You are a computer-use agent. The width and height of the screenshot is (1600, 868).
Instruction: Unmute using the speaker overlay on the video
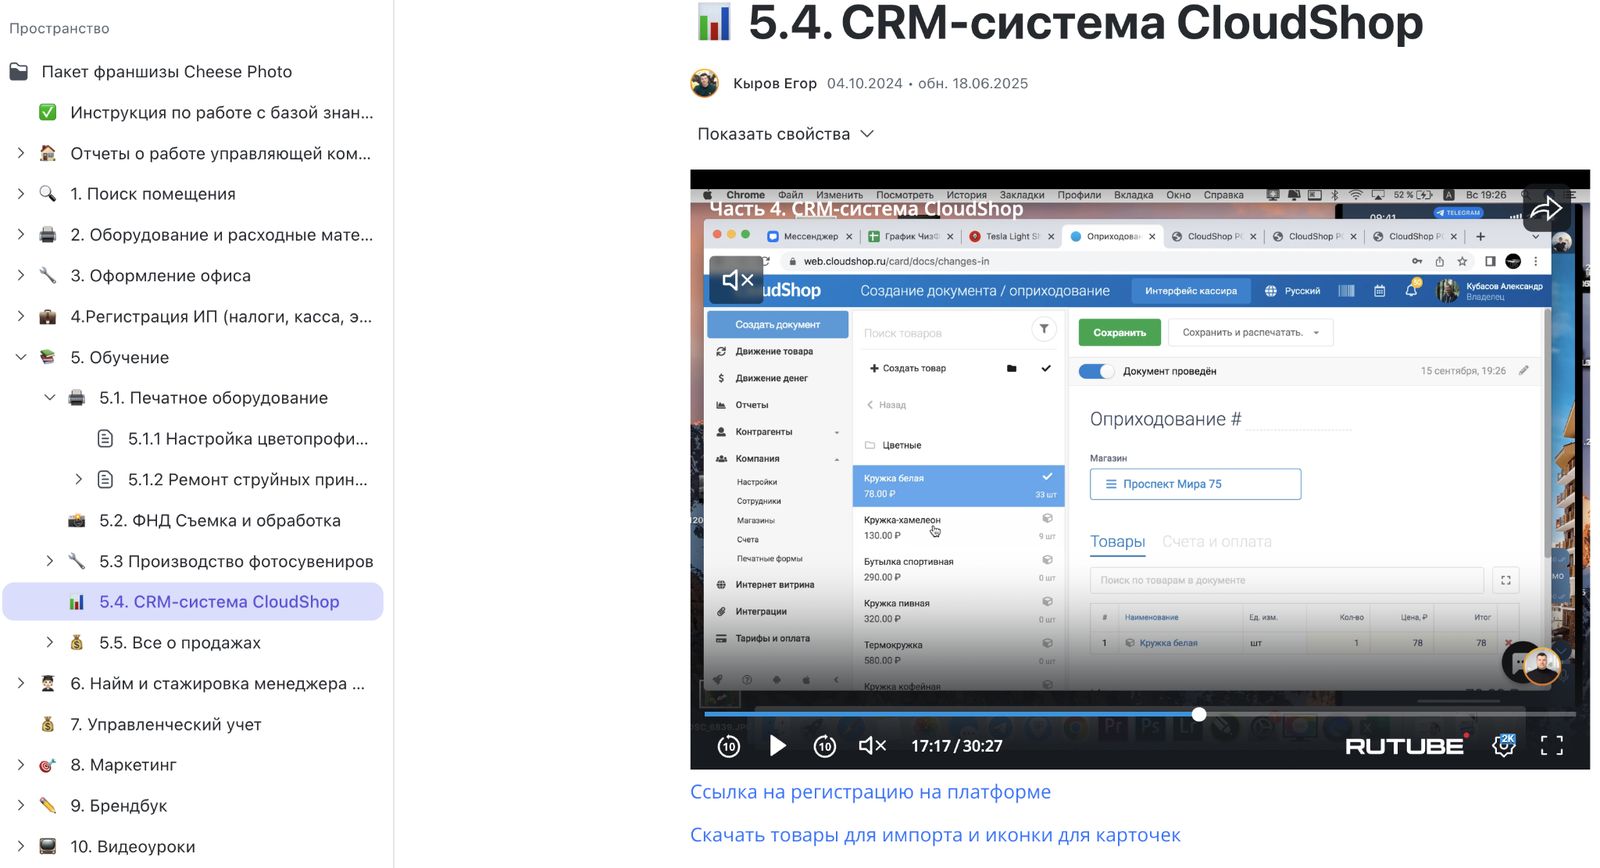pos(737,280)
